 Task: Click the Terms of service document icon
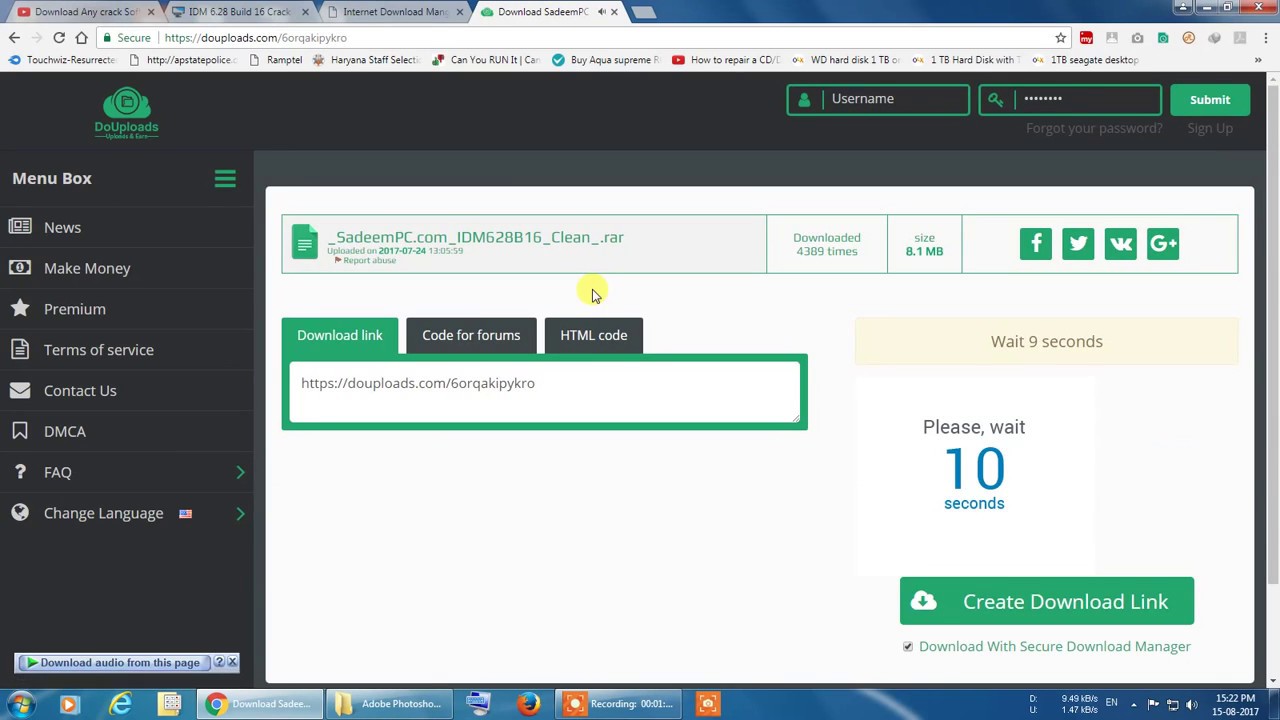click(x=20, y=350)
